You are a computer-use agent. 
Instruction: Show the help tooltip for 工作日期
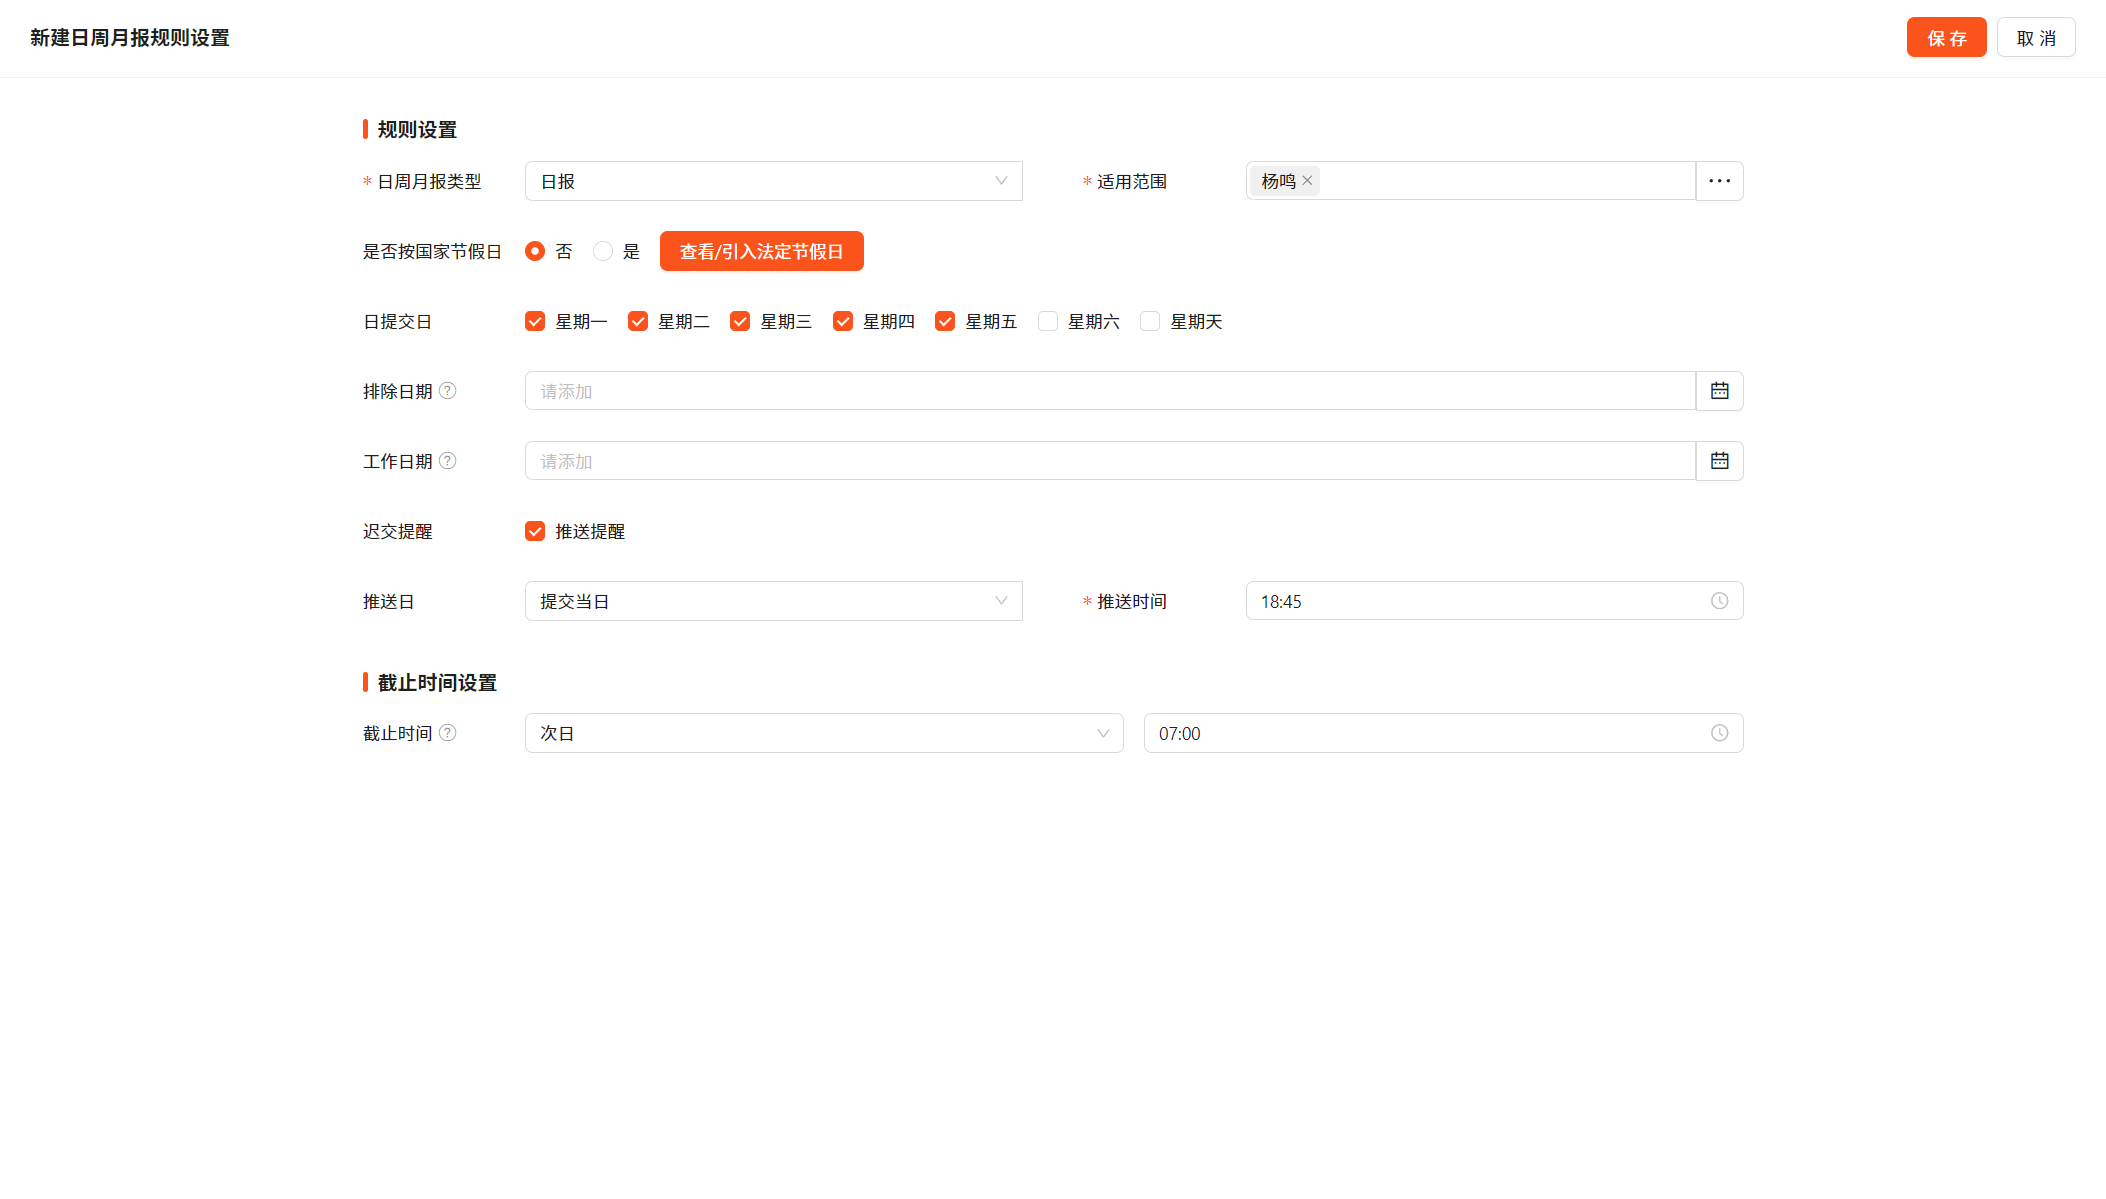click(448, 461)
